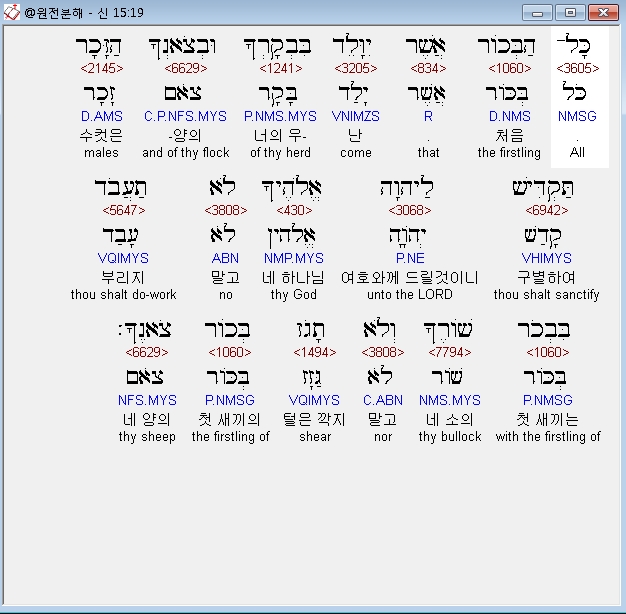Select parsing code NMS.MYS

(x=450, y=400)
